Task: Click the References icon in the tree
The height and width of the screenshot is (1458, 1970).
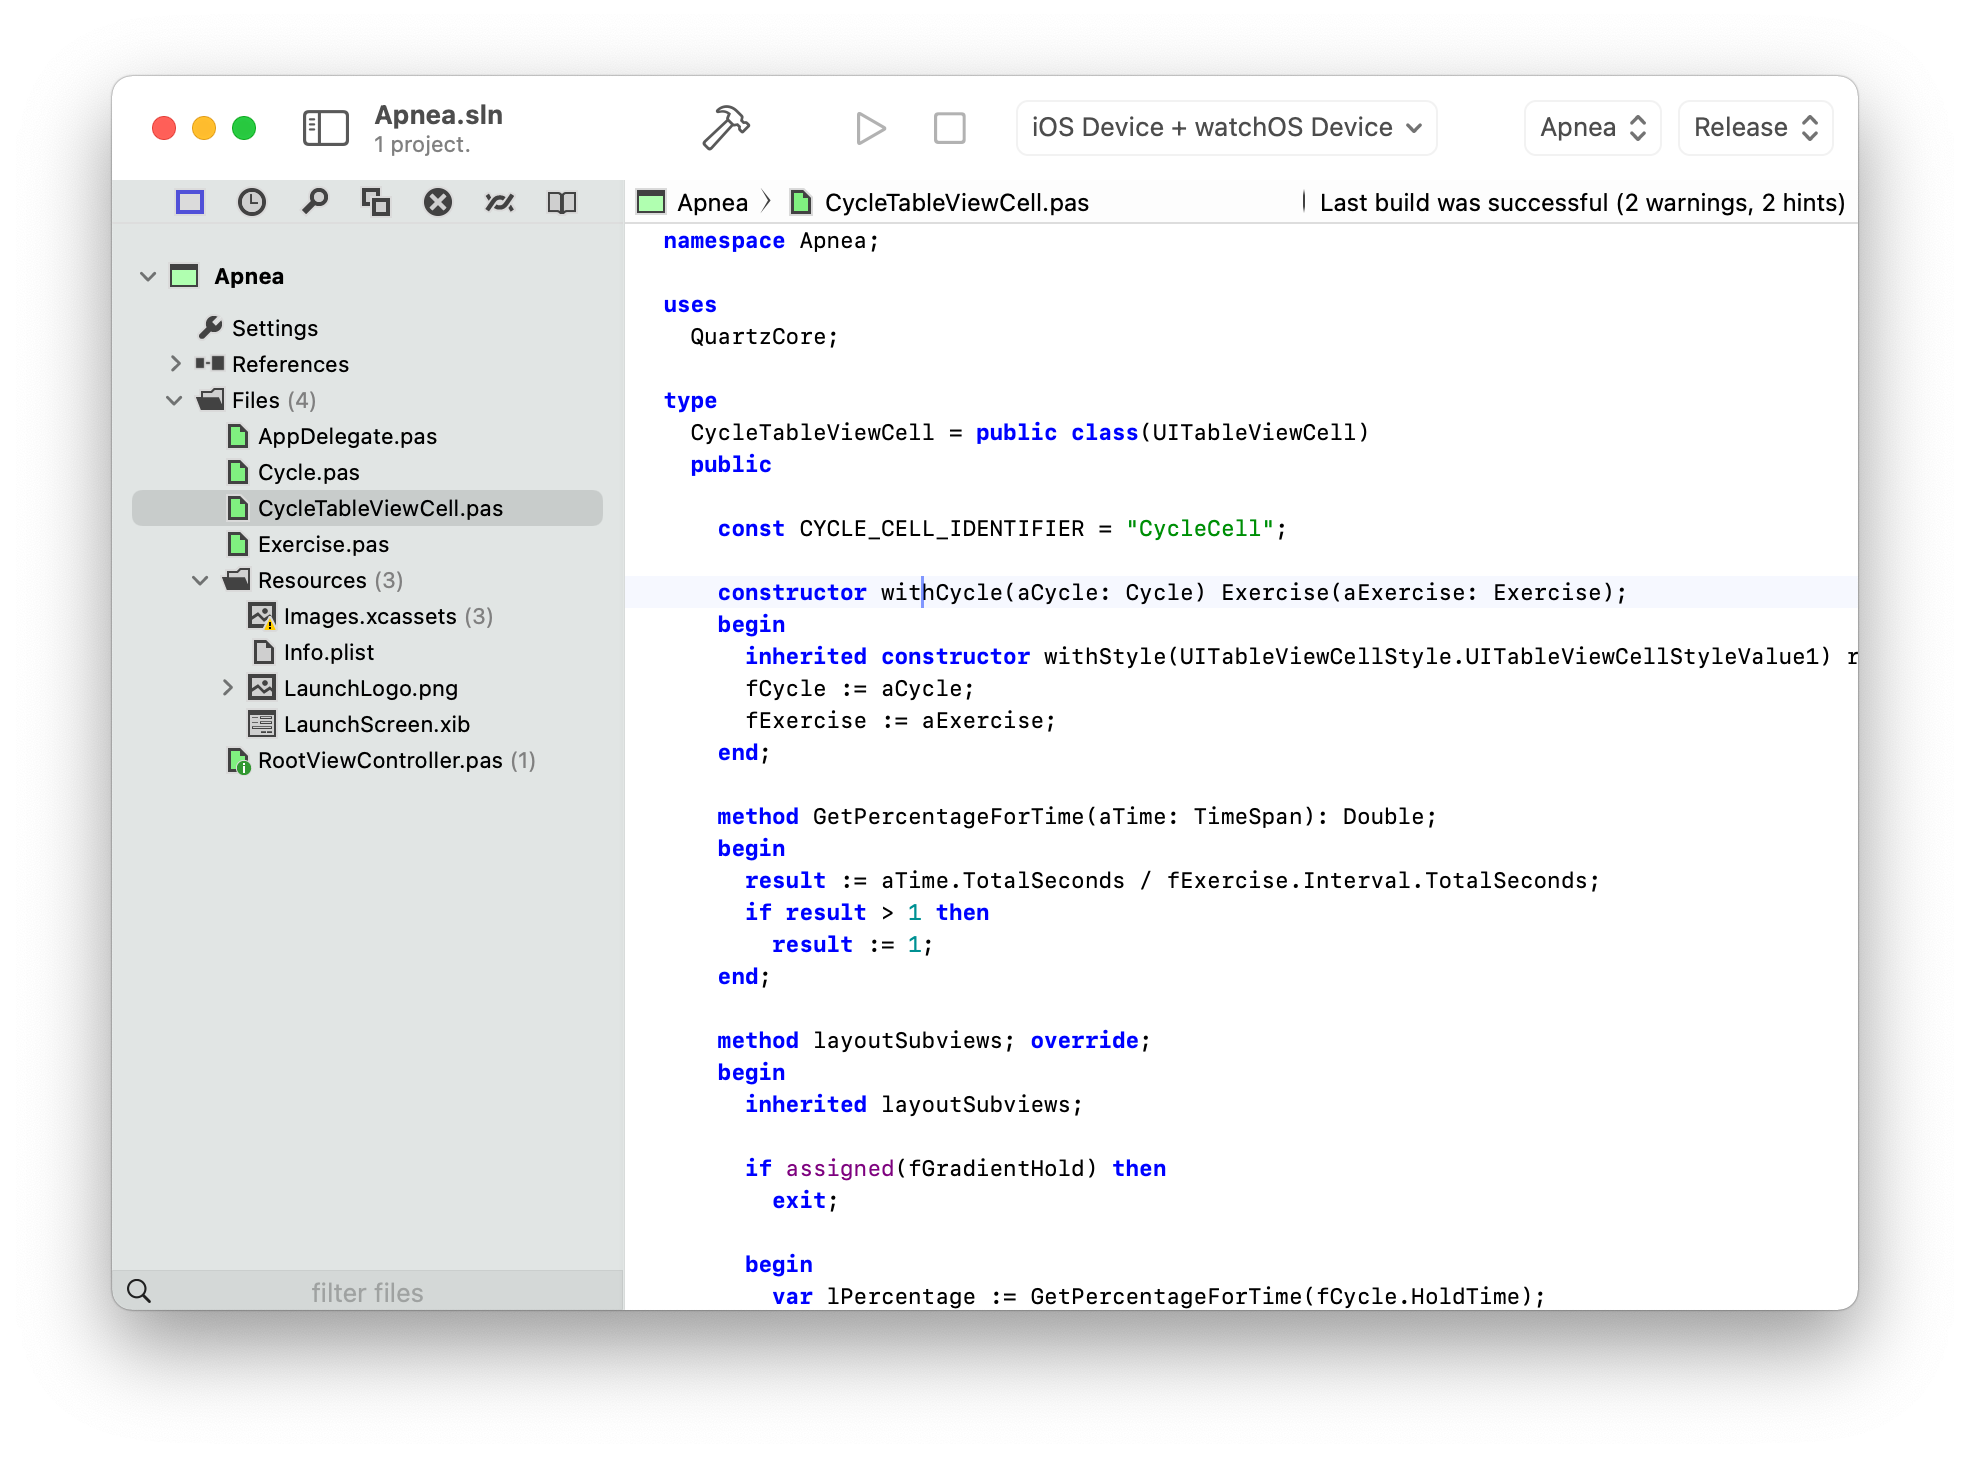Action: tap(210, 363)
